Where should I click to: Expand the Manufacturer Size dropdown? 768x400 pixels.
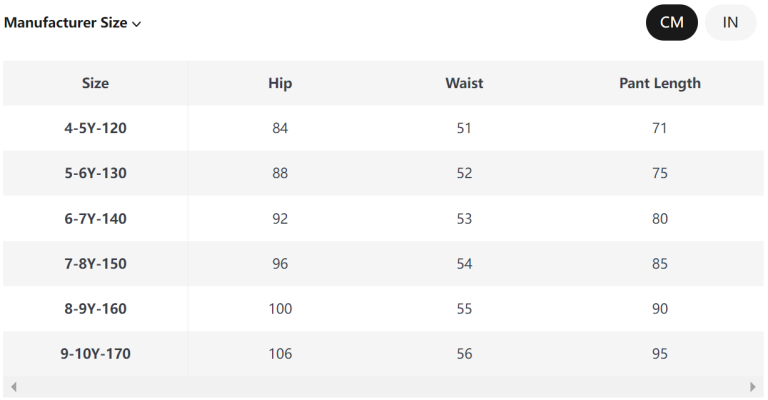click(73, 23)
